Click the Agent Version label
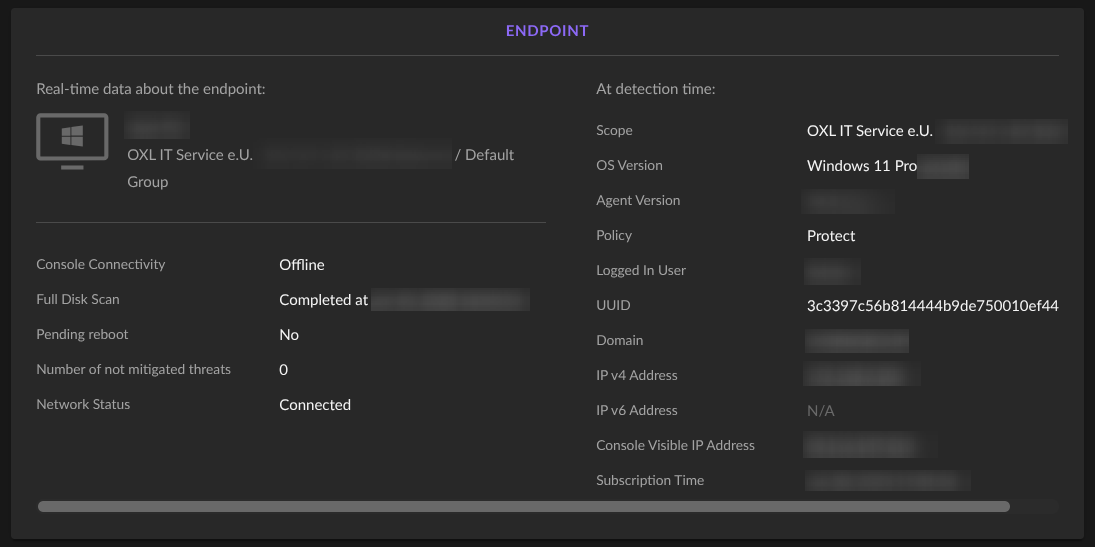The width and height of the screenshot is (1096, 548). click(638, 201)
